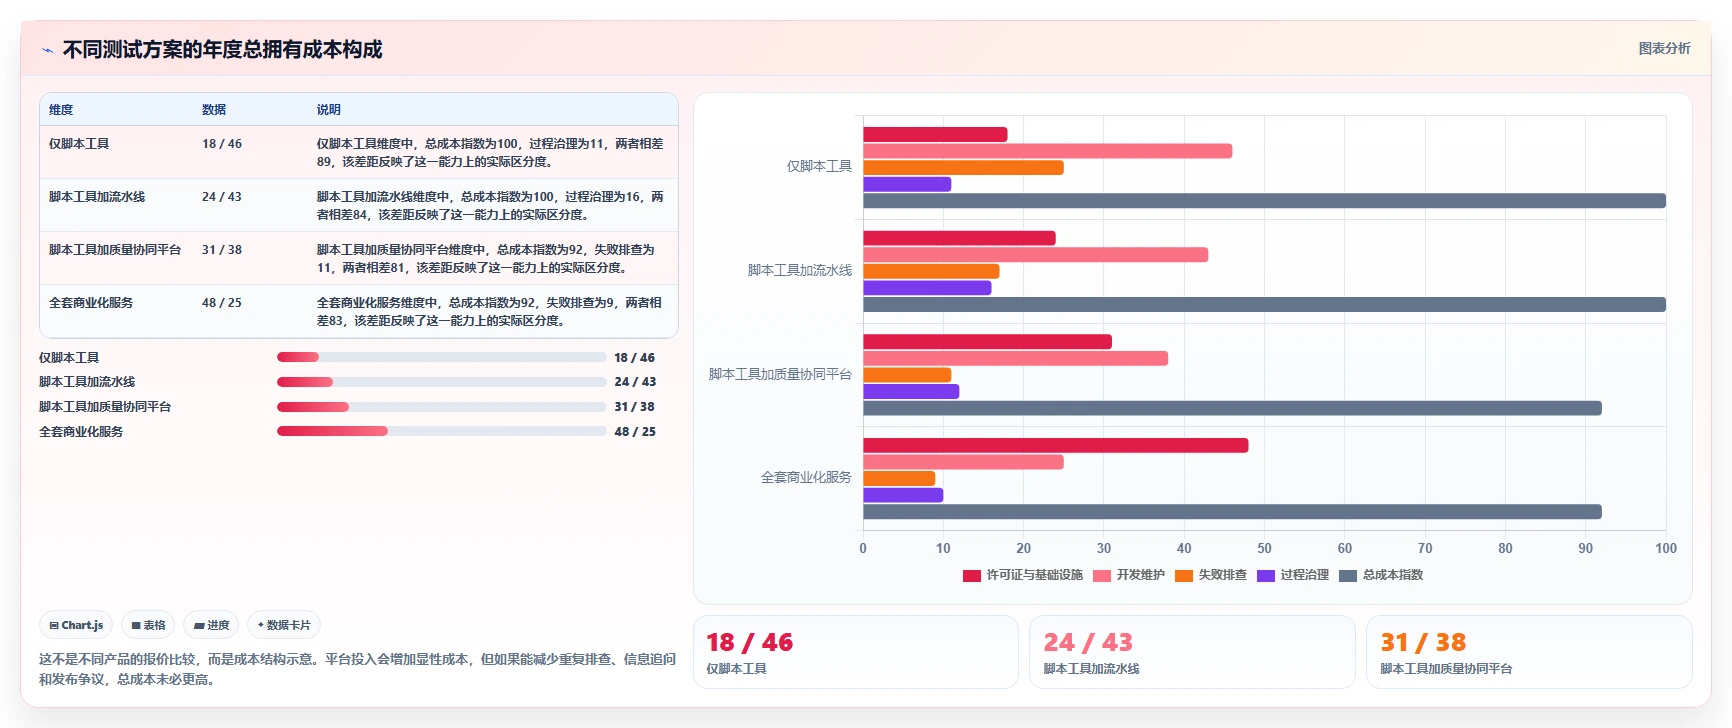Click the 仅脚本工具 description text in table

pos(490,153)
